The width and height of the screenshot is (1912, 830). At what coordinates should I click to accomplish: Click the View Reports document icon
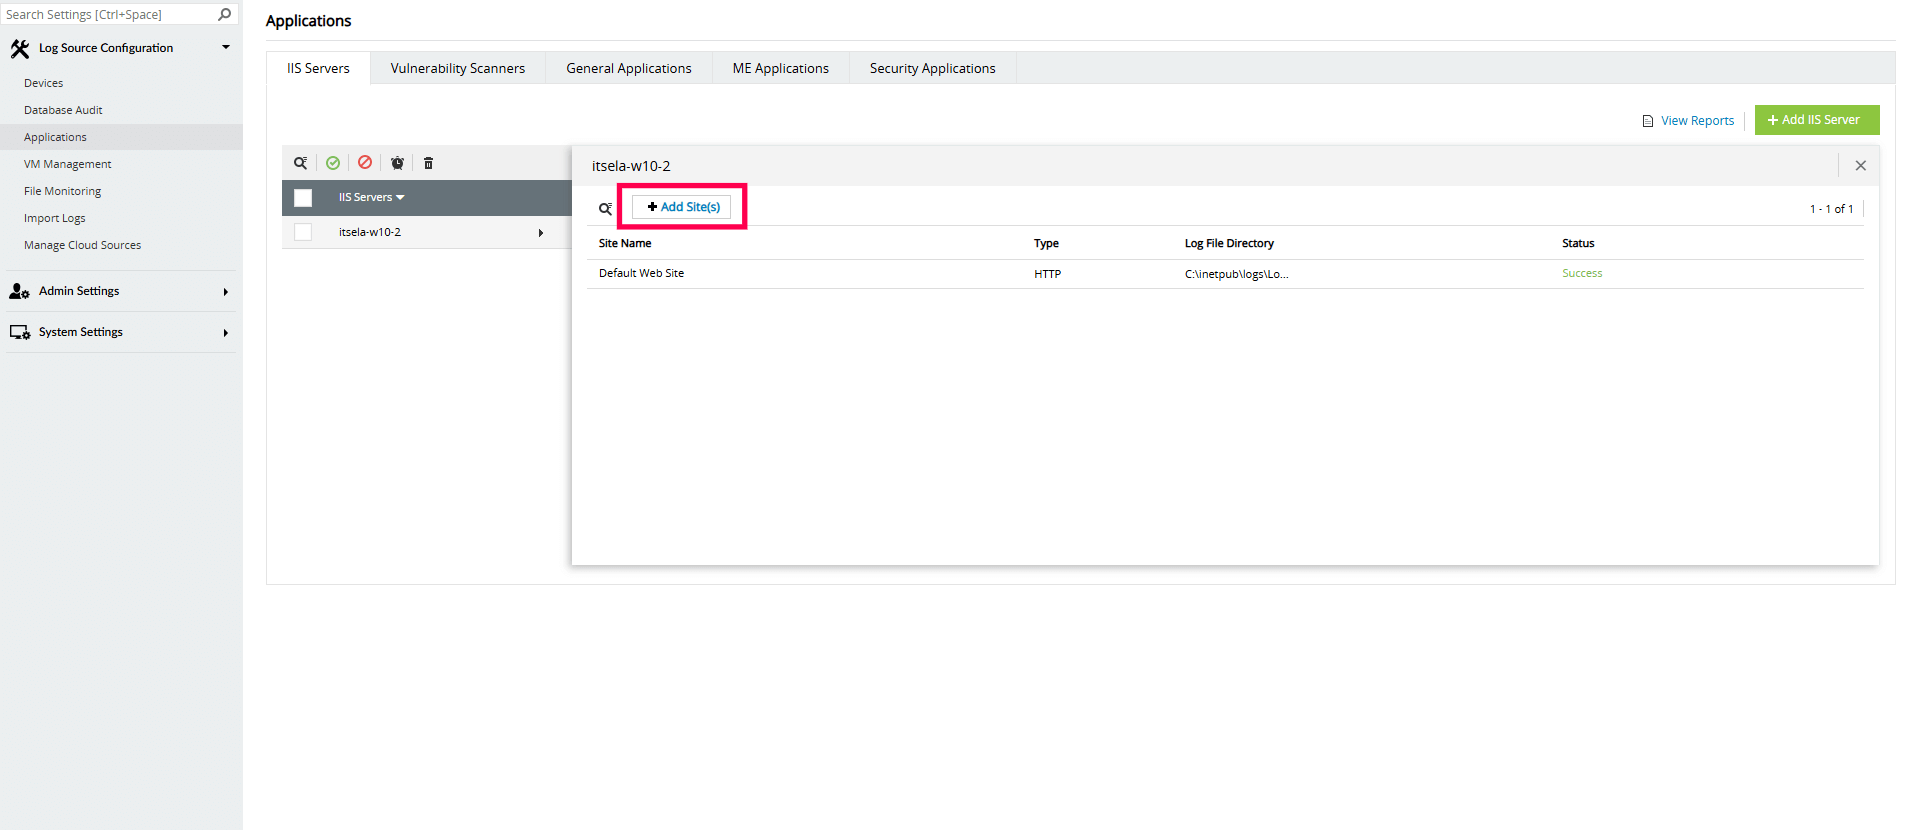[1648, 121]
